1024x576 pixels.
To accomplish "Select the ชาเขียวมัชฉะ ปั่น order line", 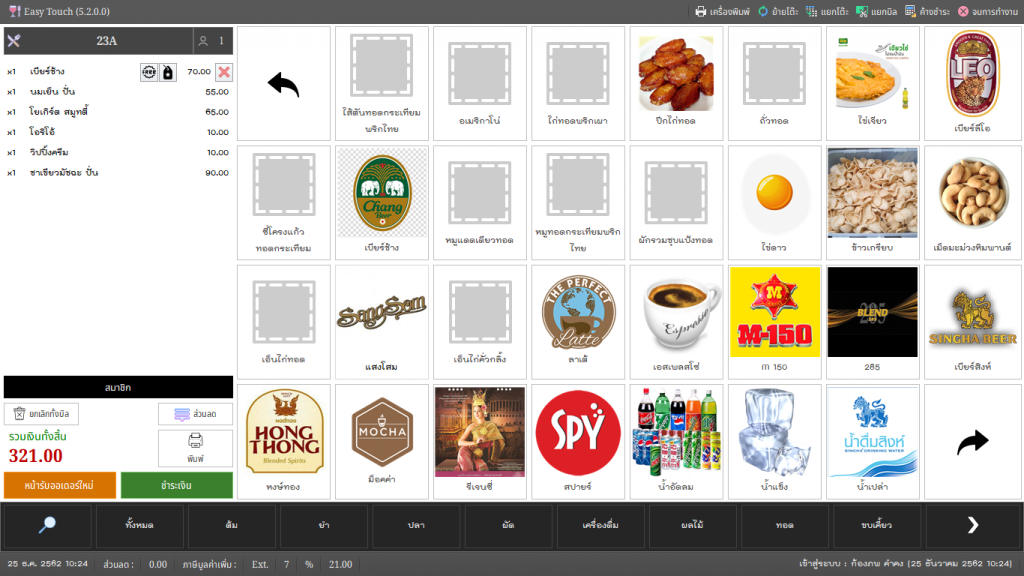I will (x=118, y=173).
